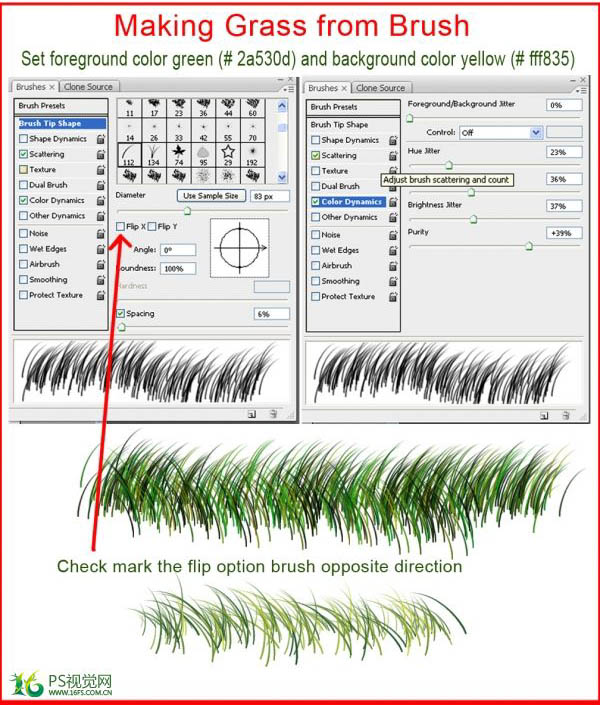Pick the brush tip labeled 23
Image resolution: width=600 pixels, height=705 pixels.
point(179,108)
